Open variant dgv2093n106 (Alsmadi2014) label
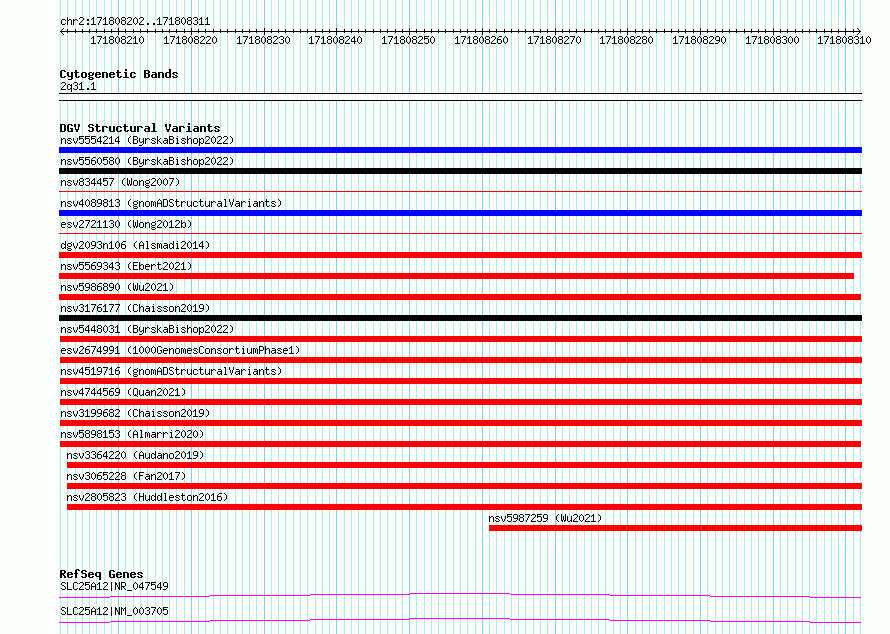 (x=135, y=245)
